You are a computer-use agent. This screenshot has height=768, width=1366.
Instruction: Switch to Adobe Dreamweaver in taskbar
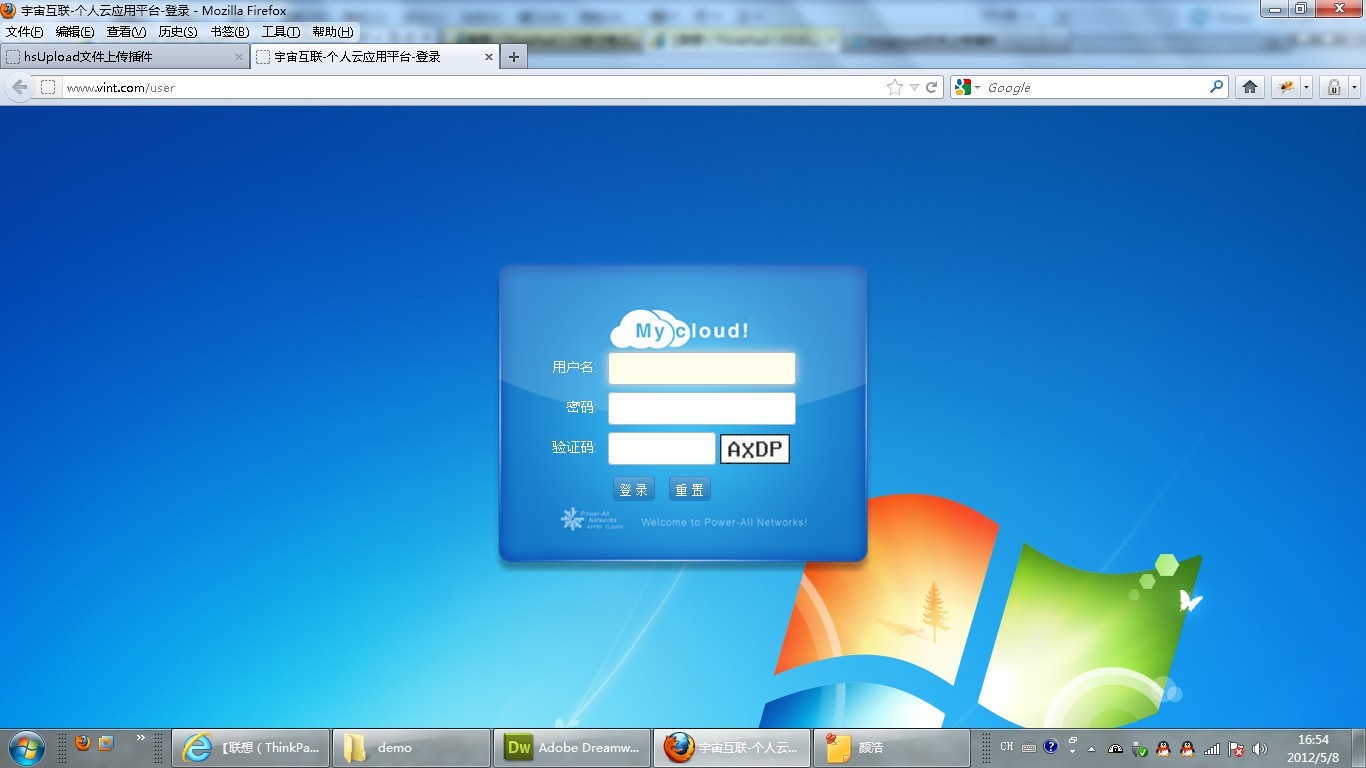click(572, 747)
